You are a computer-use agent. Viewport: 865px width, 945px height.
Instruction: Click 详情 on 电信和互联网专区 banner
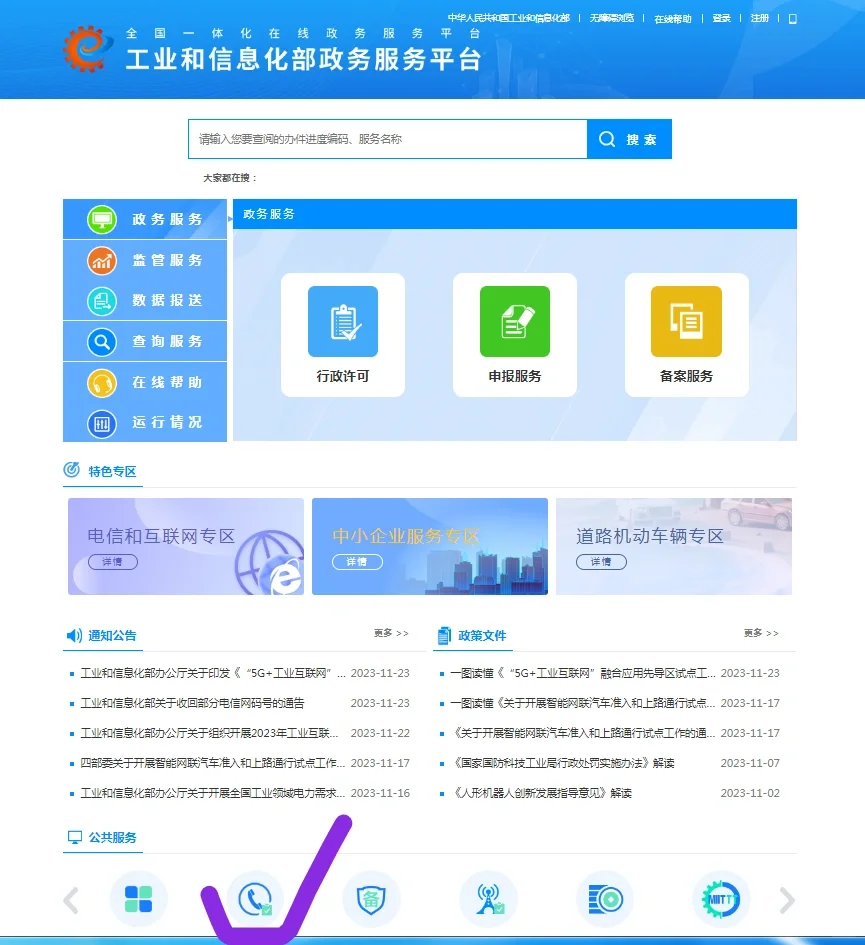coord(113,562)
